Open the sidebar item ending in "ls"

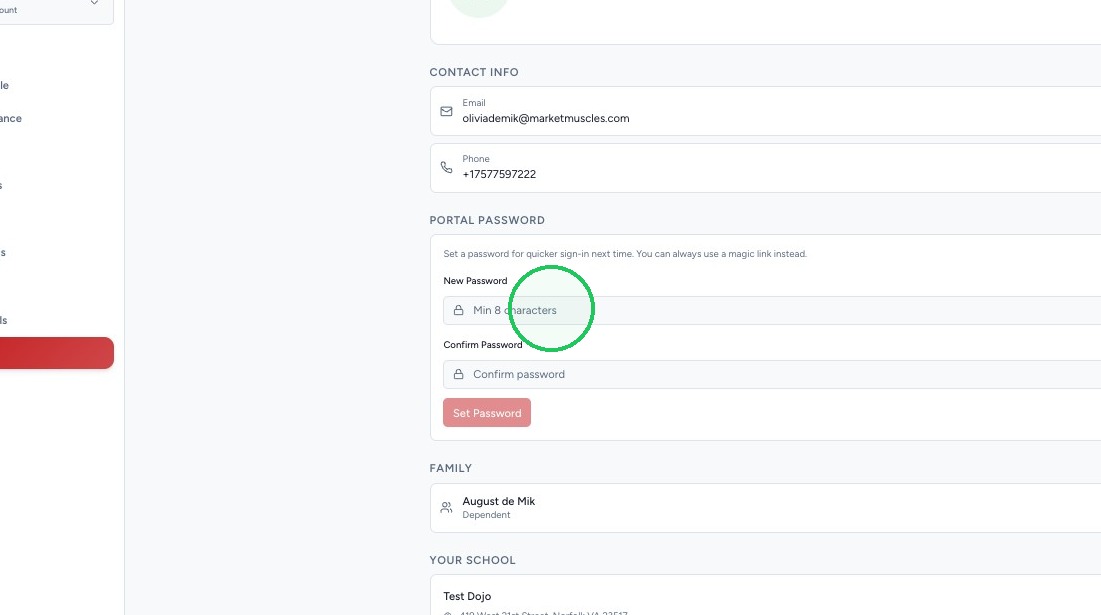click(x=4, y=320)
